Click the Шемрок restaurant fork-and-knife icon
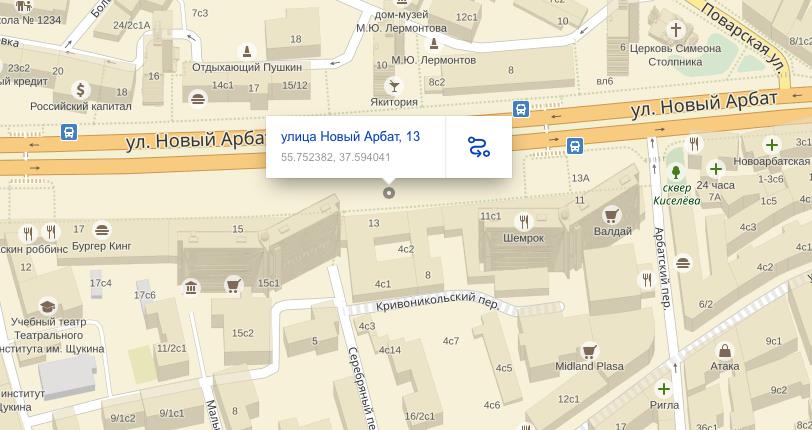 pyautogui.click(x=524, y=221)
